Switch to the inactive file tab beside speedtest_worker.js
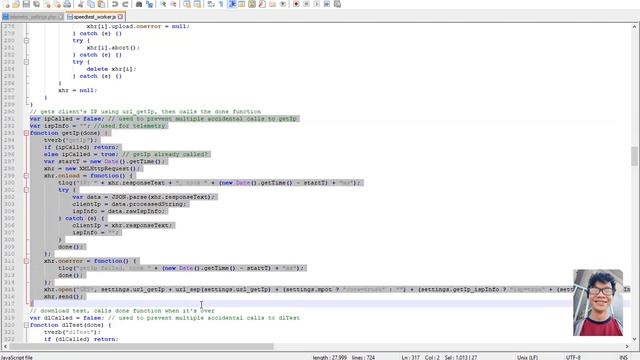The image size is (640, 360). point(33,17)
